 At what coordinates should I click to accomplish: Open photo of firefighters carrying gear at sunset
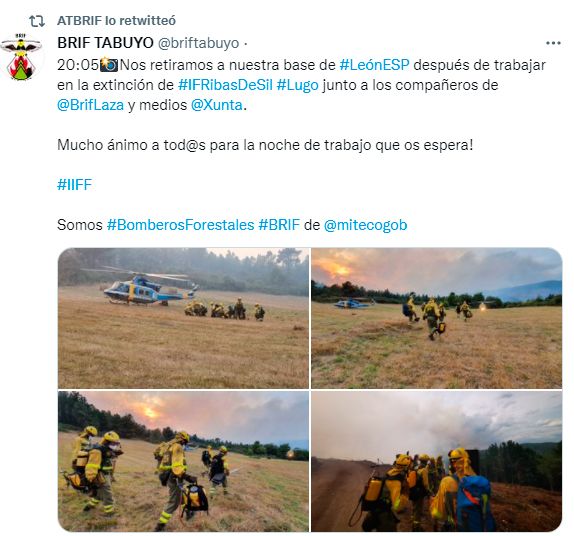pos(183,461)
